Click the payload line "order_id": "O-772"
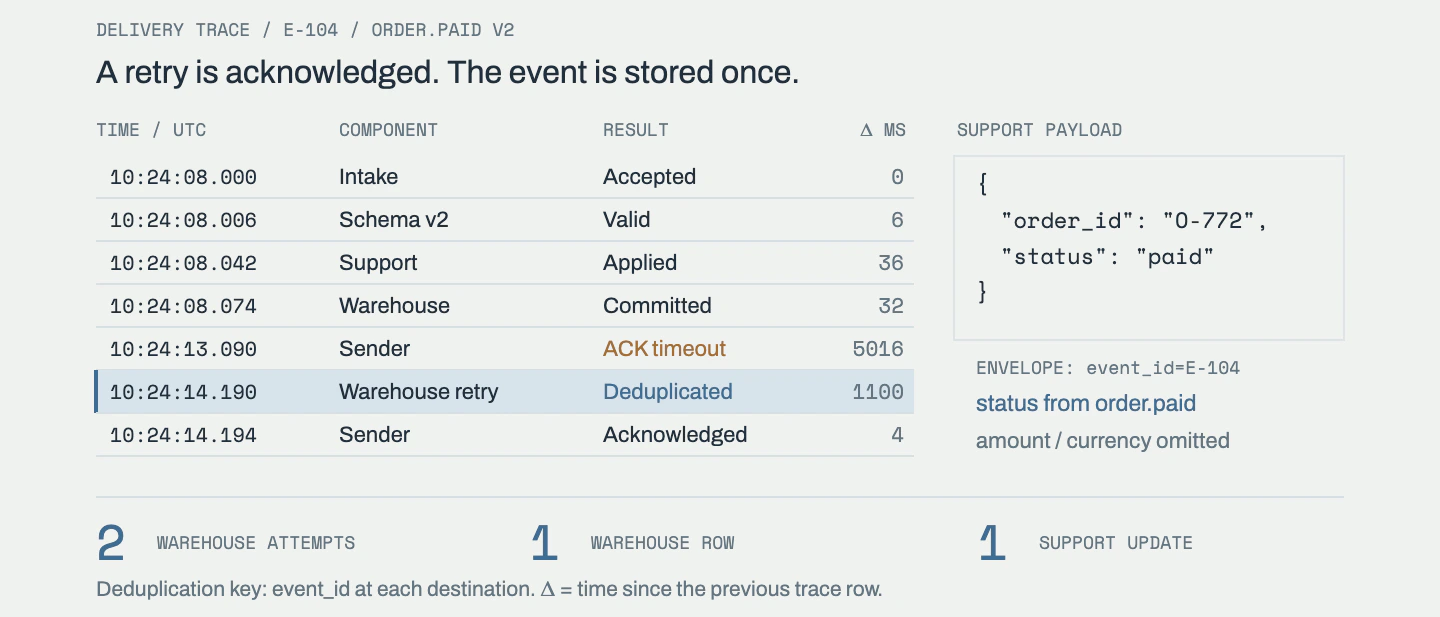This screenshot has height=617, width=1440. pyautogui.click(x=1134, y=220)
